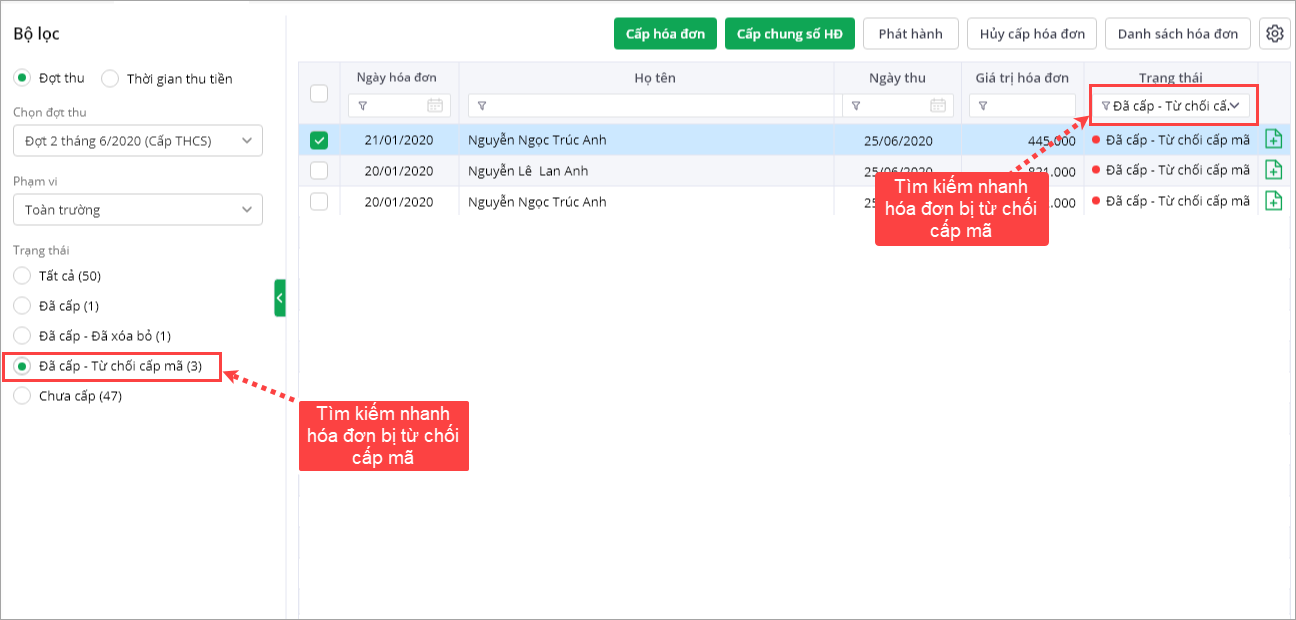
Task: Click funnel icon in Ngày hóa đơn filter
Action: (362, 105)
